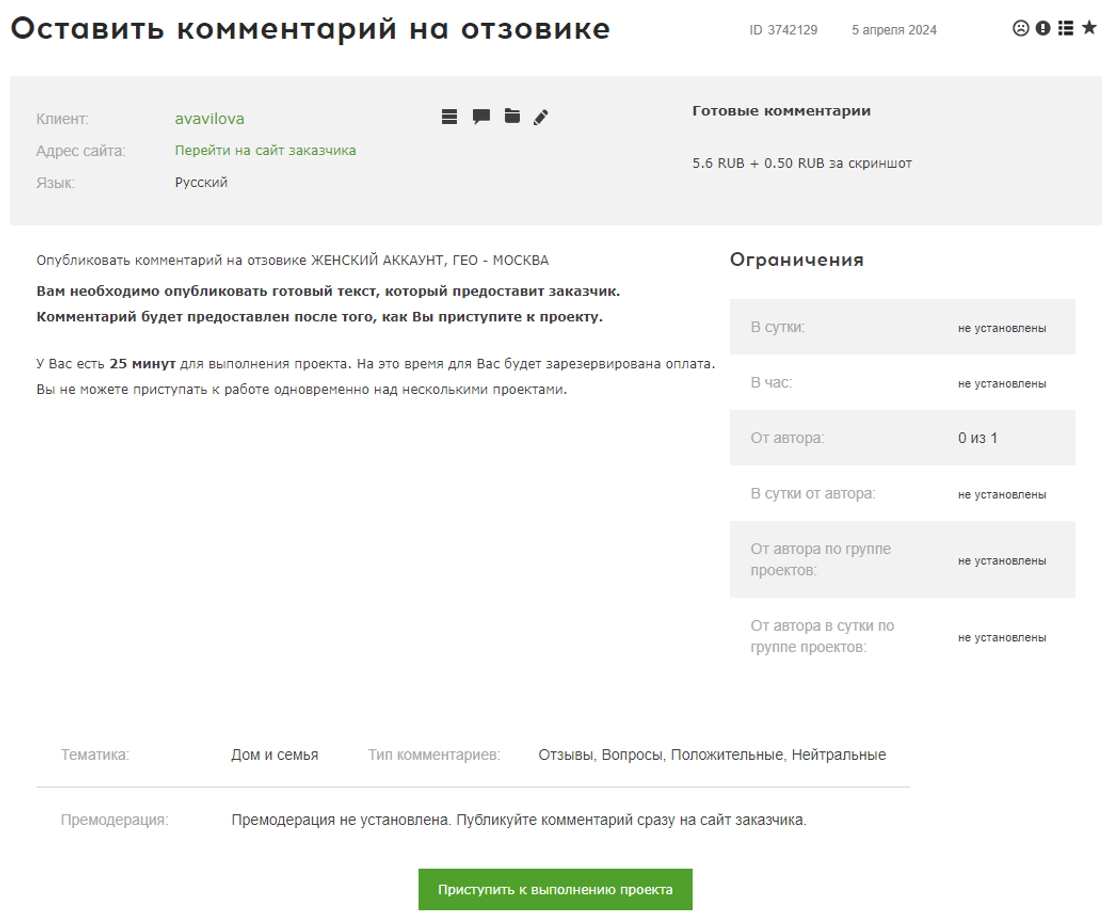Click the 'Адрес сайта:' label
Viewport: 1109px width, 923px height.
click(81, 151)
